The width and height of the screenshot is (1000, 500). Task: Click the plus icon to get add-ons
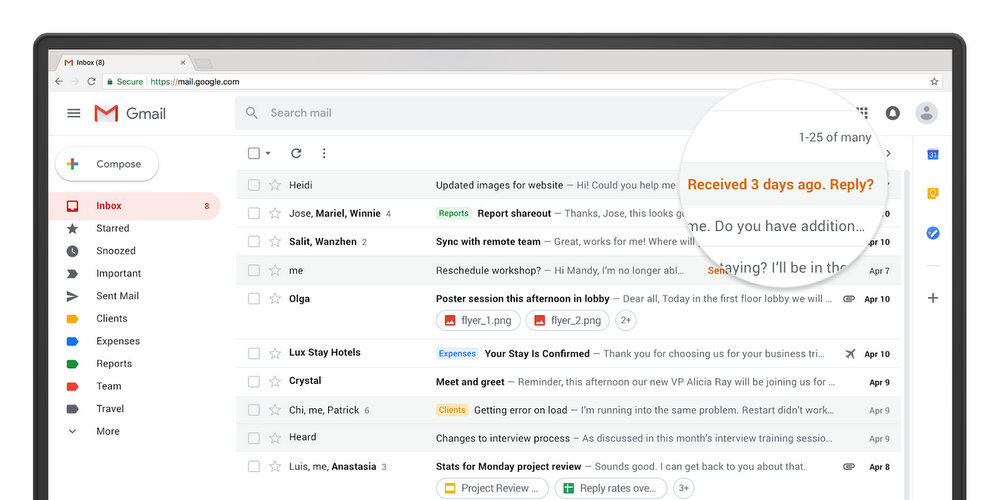pos(932,298)
